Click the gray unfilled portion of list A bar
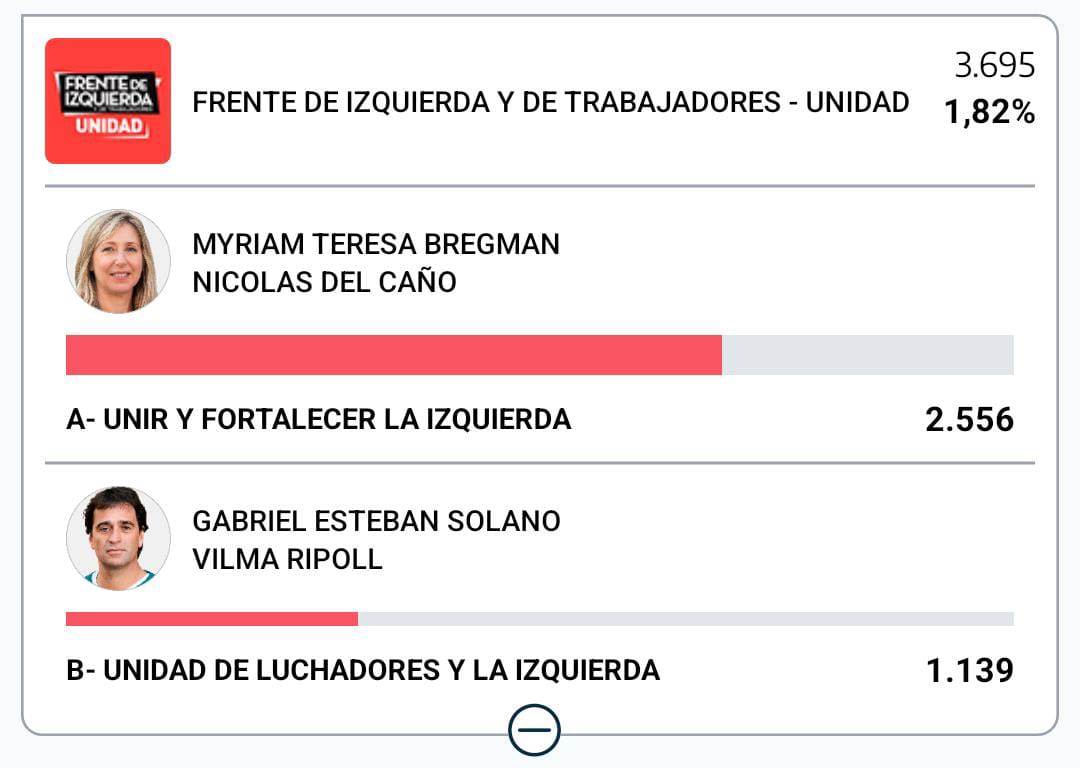The image size is (1080, 768). (x=867, y=355)
